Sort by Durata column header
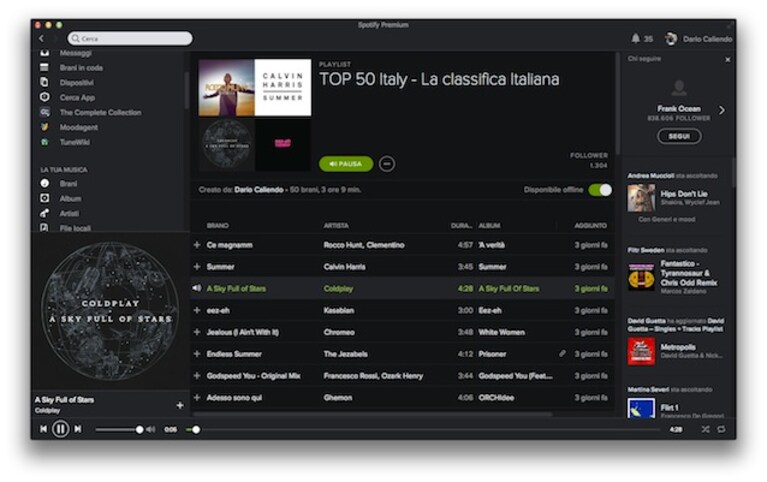Image resolution: width=767 pixels, height=482 pixels. coord(461,226)
